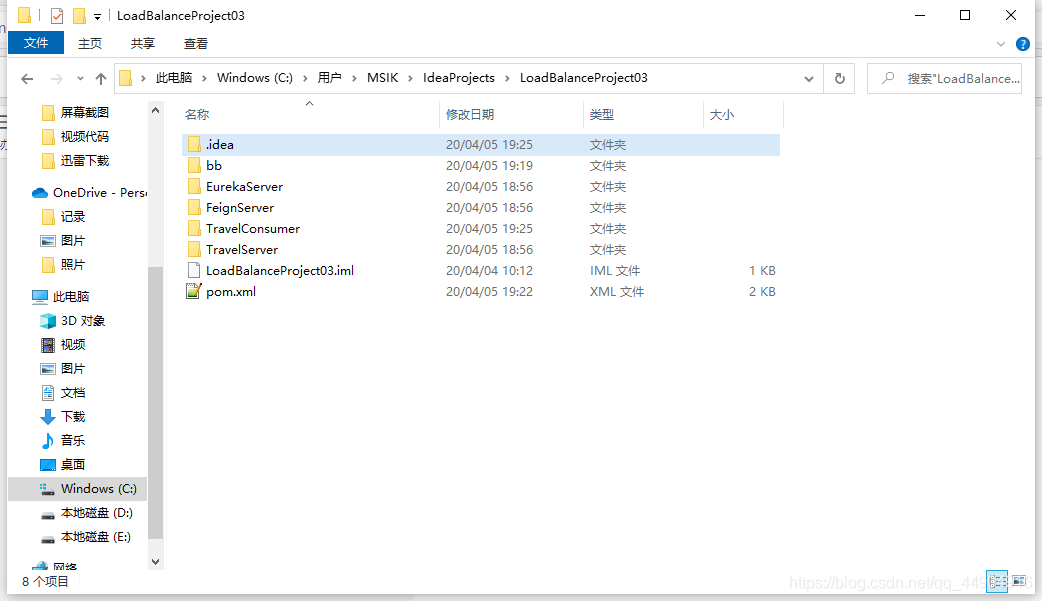Click IdeaProjects in the address breadcrumb
Screen dimensions: 1042x601
pyautogui.click(x=459, y=78)
